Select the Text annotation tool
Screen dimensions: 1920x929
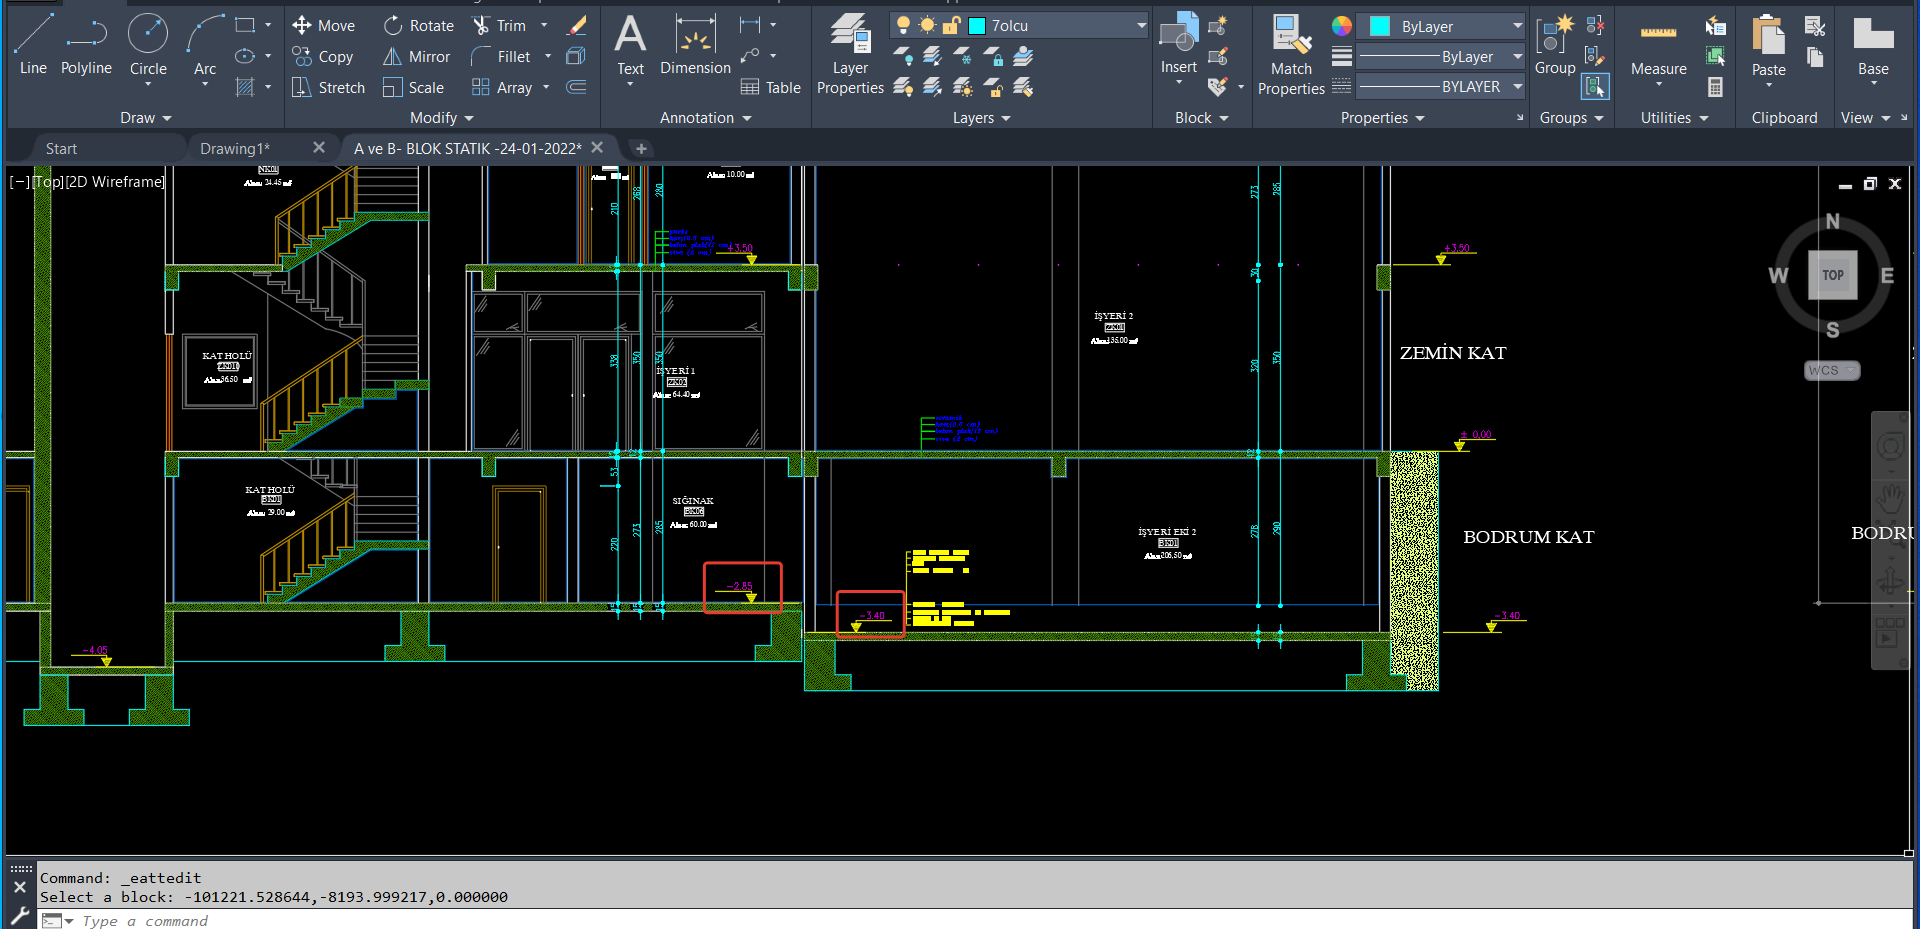(x=630, y=45)
